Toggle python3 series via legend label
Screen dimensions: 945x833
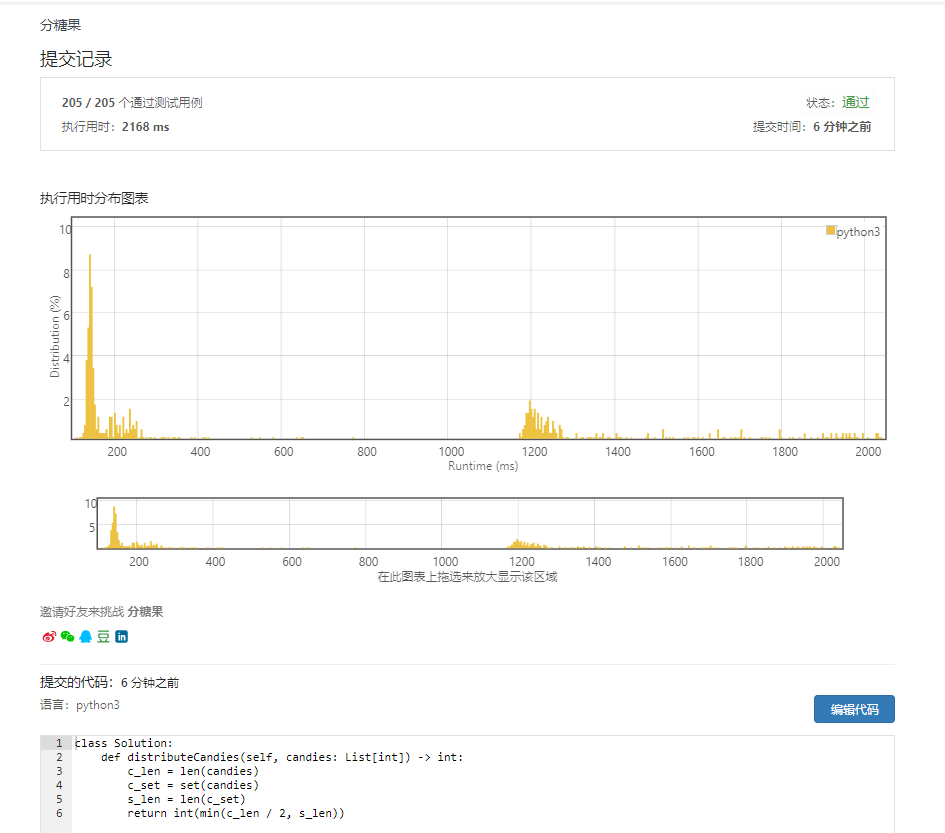858,231
